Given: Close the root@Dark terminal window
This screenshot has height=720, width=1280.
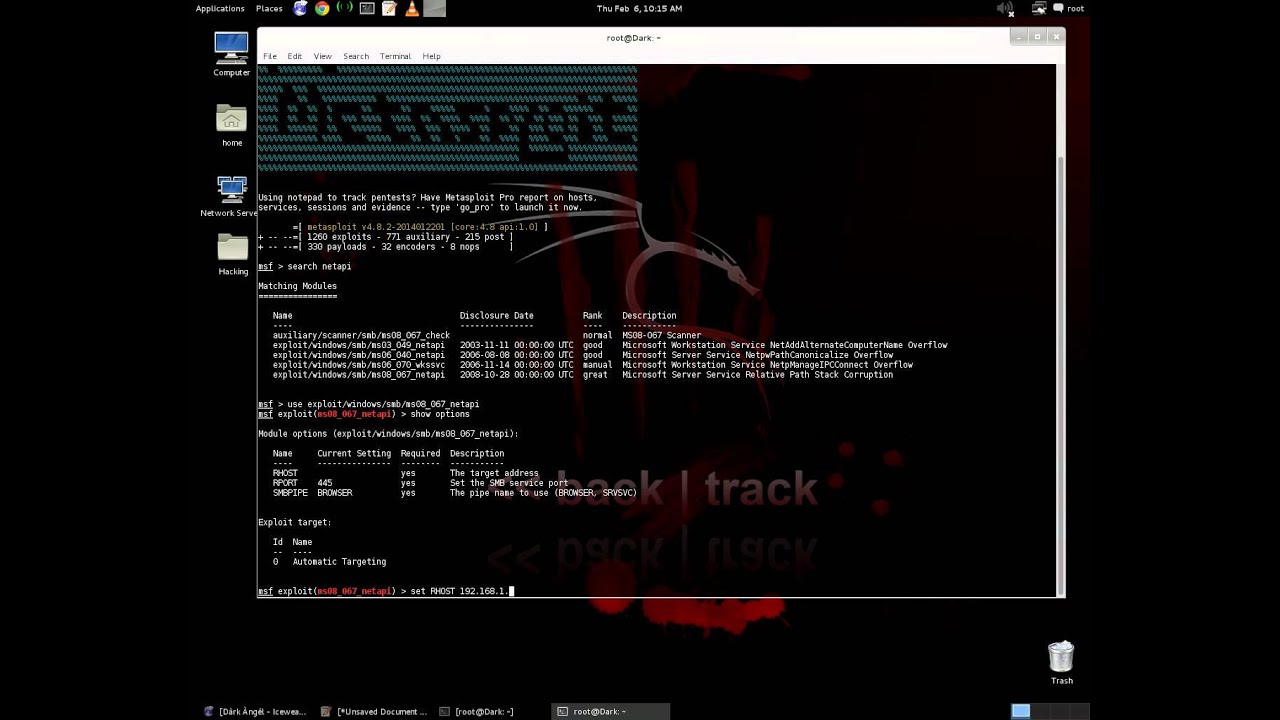Looking at the screenshot, I should tap(1056, 37).
